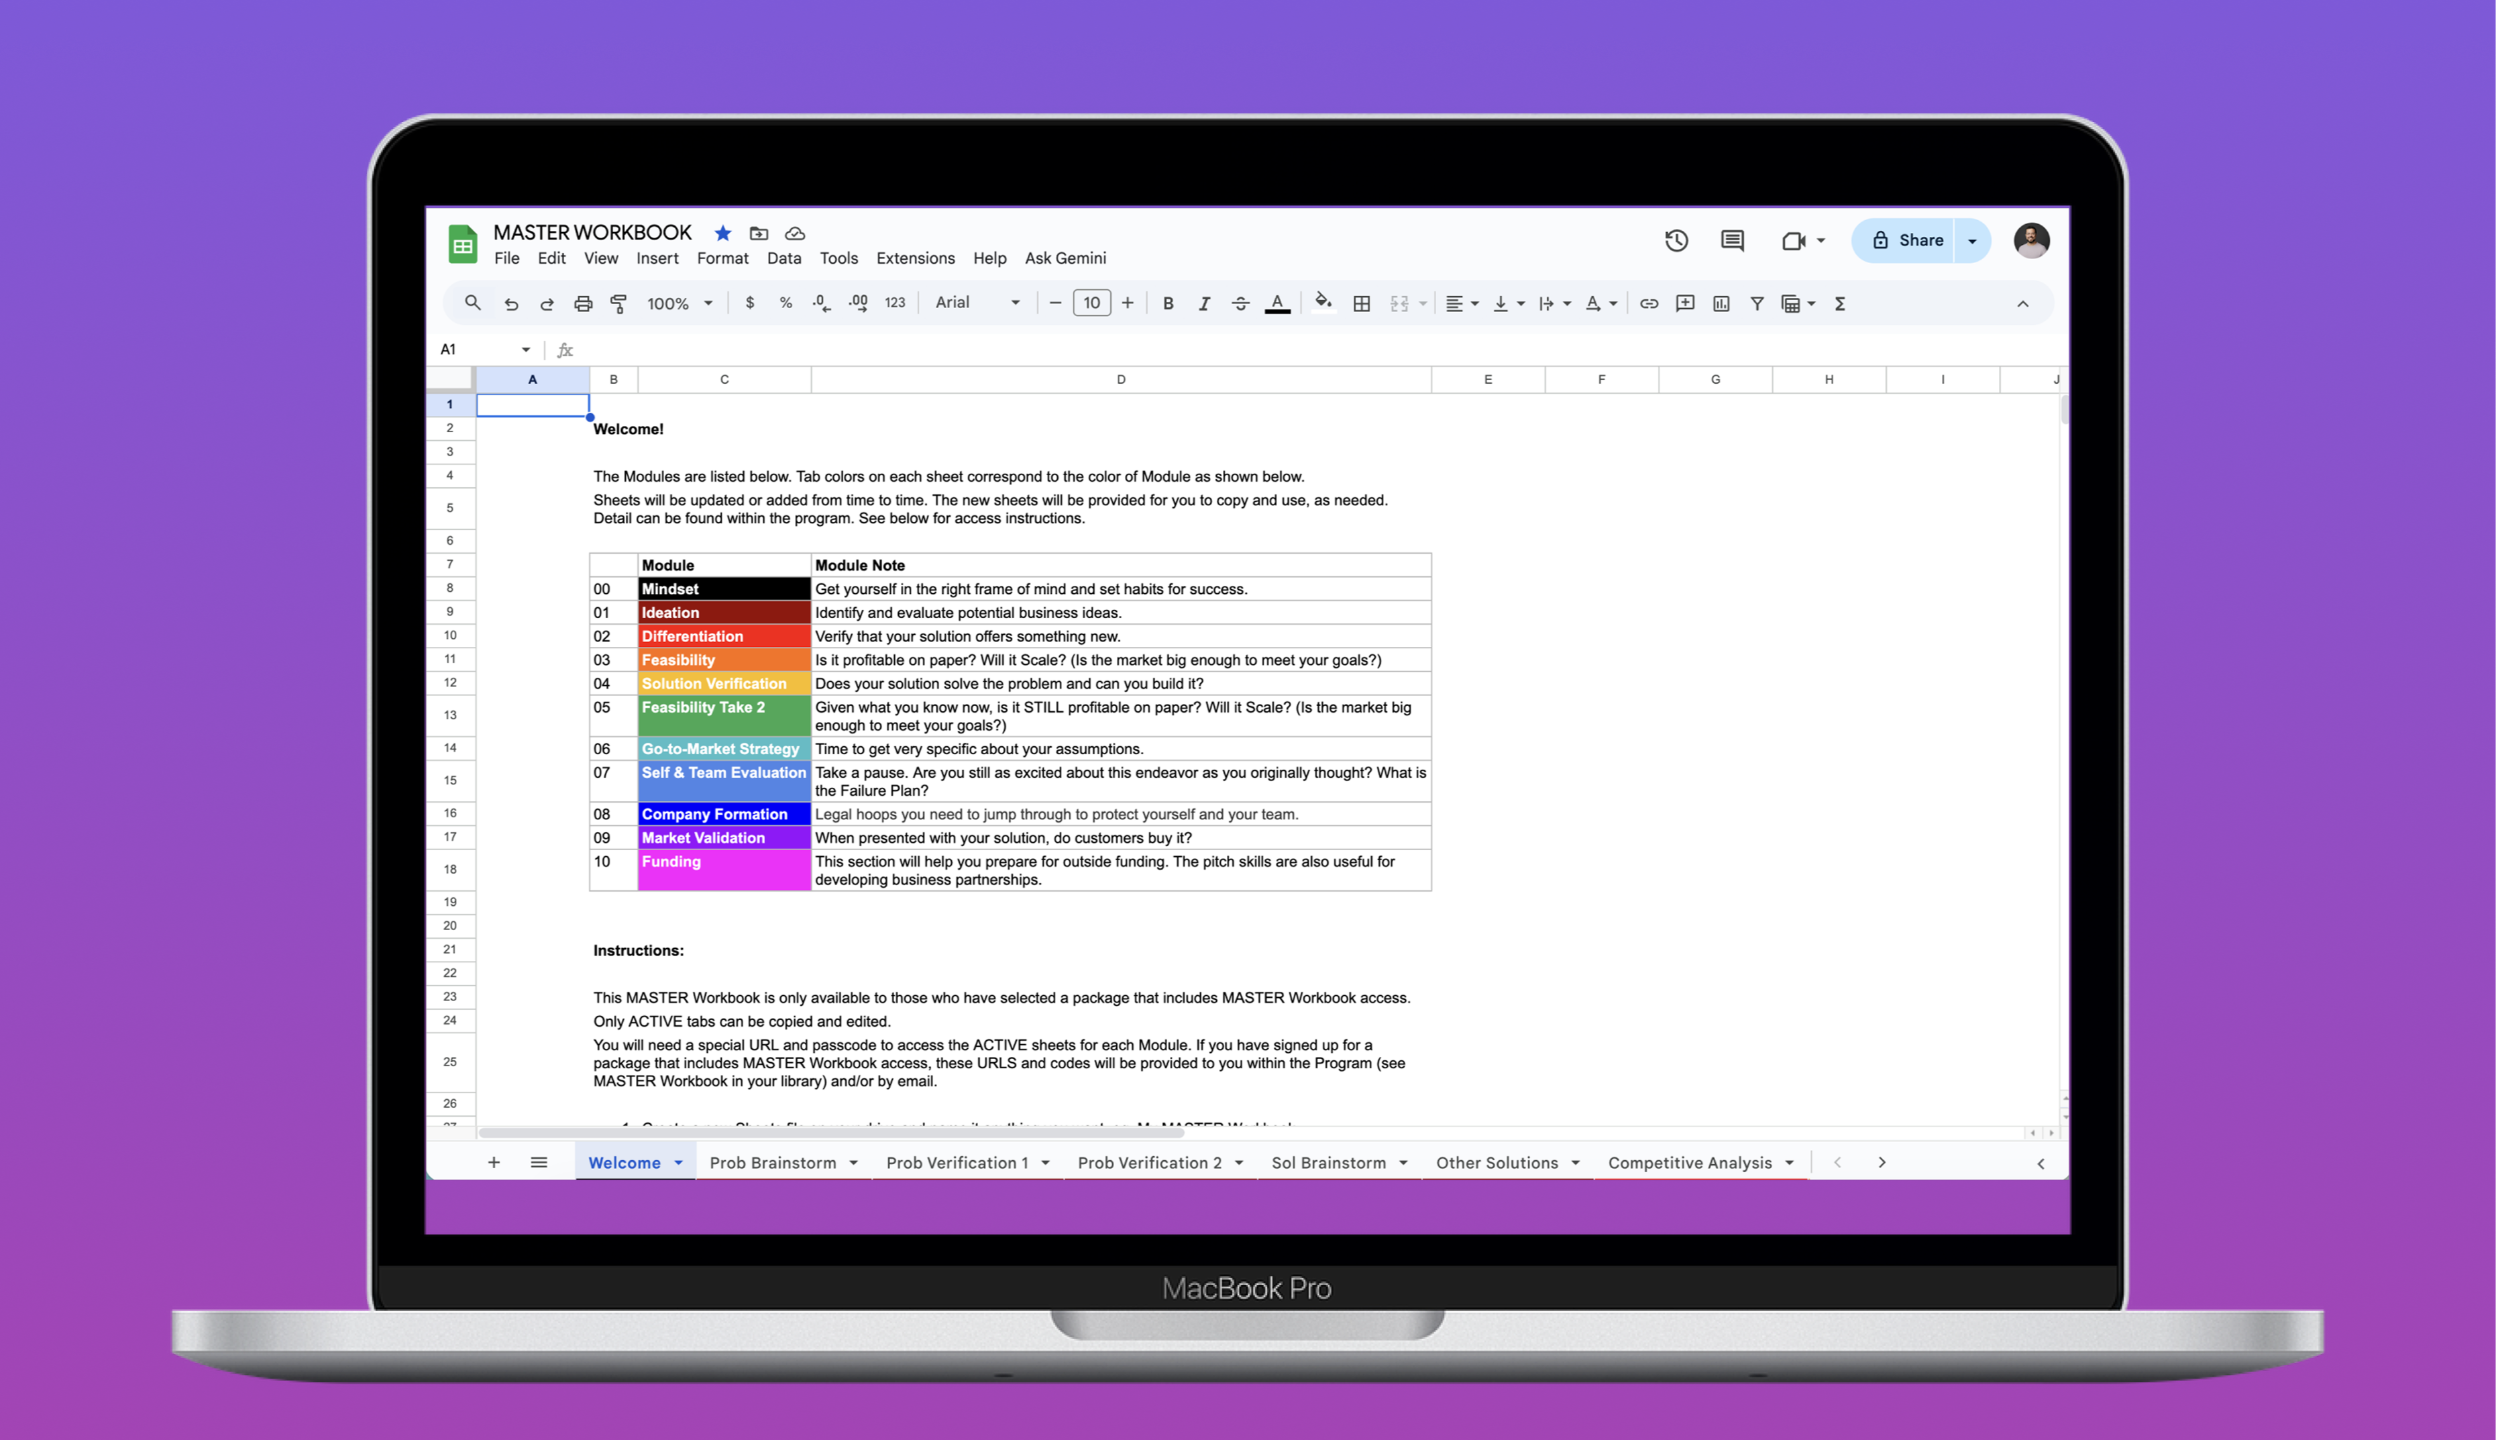
Task: Open the Extensions menu
Action: coord(915,259)
